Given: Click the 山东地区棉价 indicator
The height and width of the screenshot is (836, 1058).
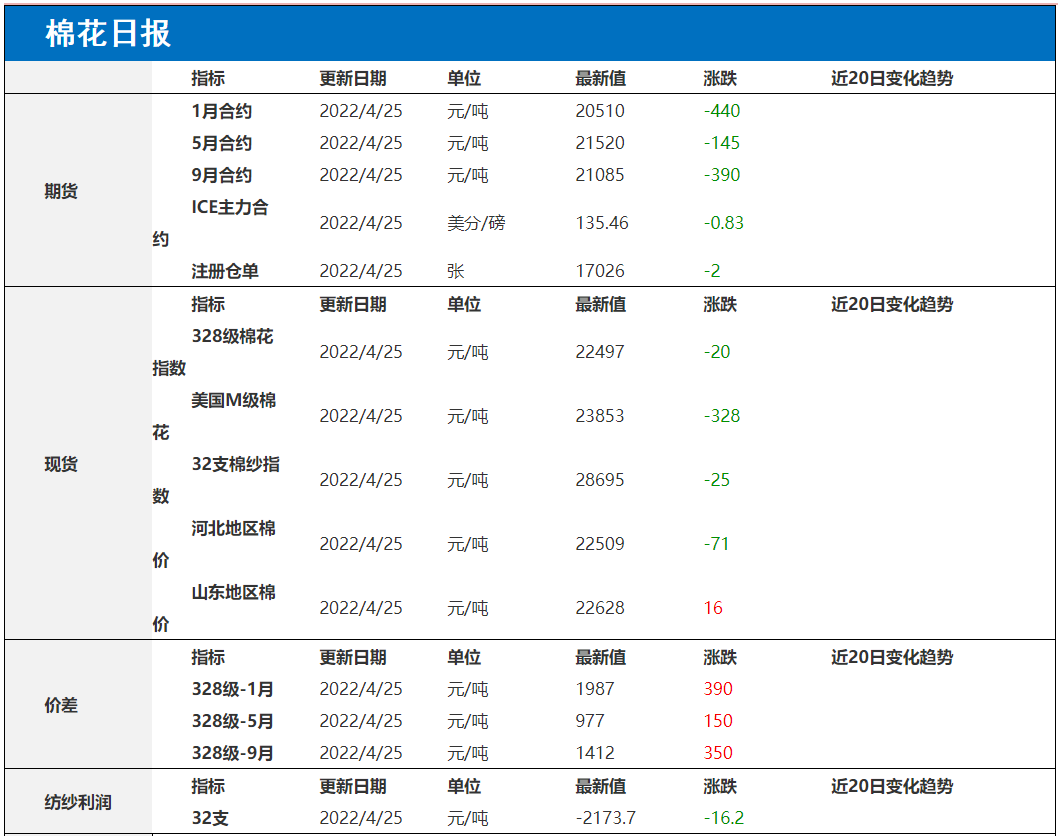Looking at the screenshot, I should coord(214,608).
